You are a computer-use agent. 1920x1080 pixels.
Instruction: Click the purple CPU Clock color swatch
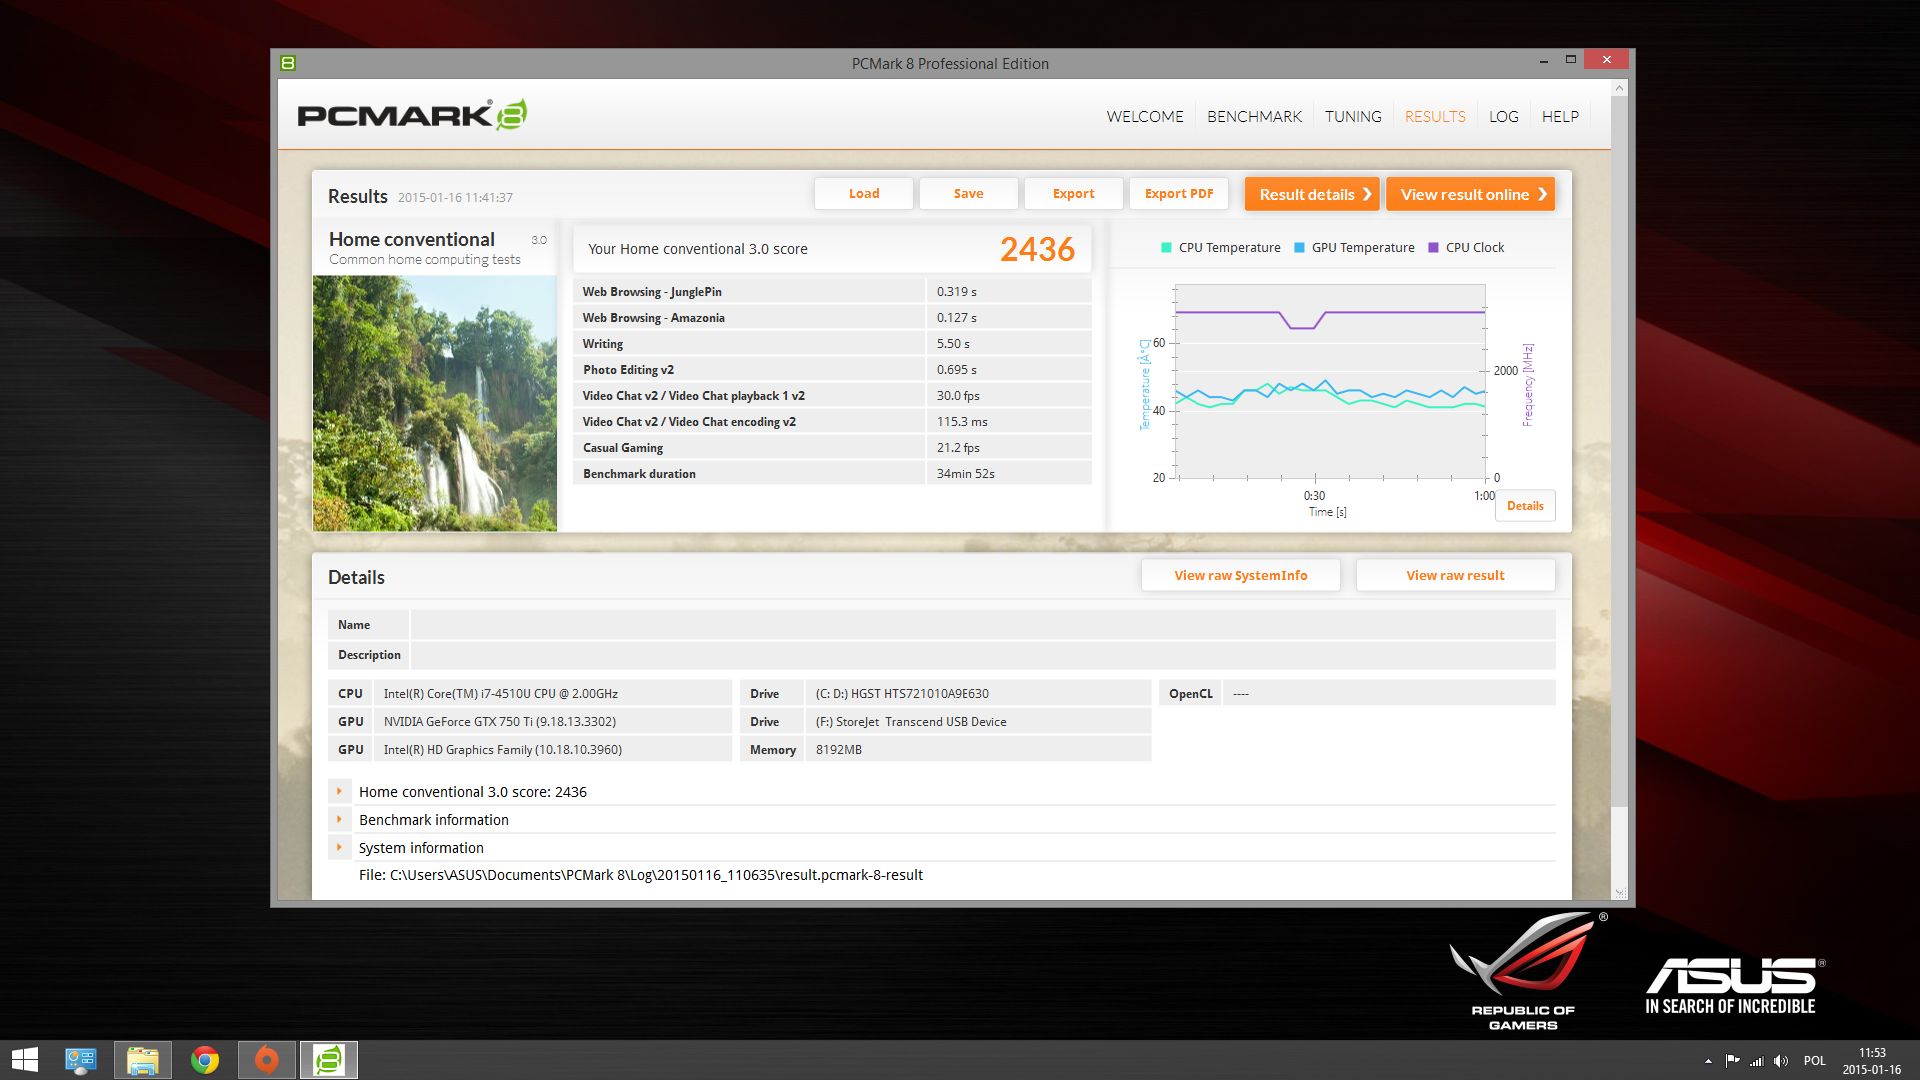1433,247
